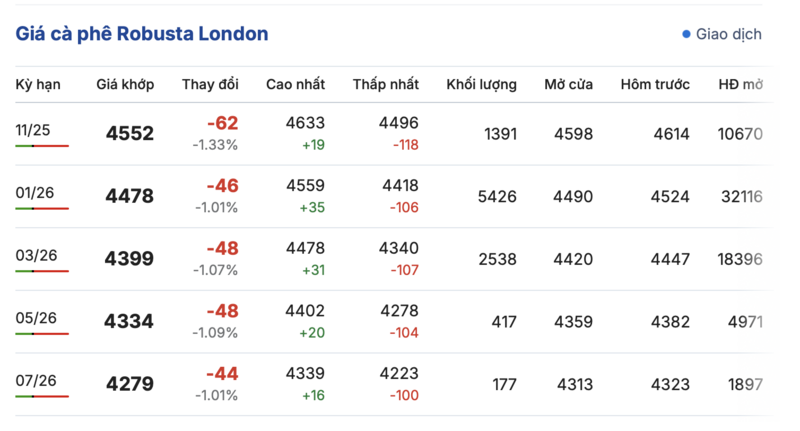Select the 05/26 contract term
The width and height of the screenshot is (800, 431).
(36, 318)
